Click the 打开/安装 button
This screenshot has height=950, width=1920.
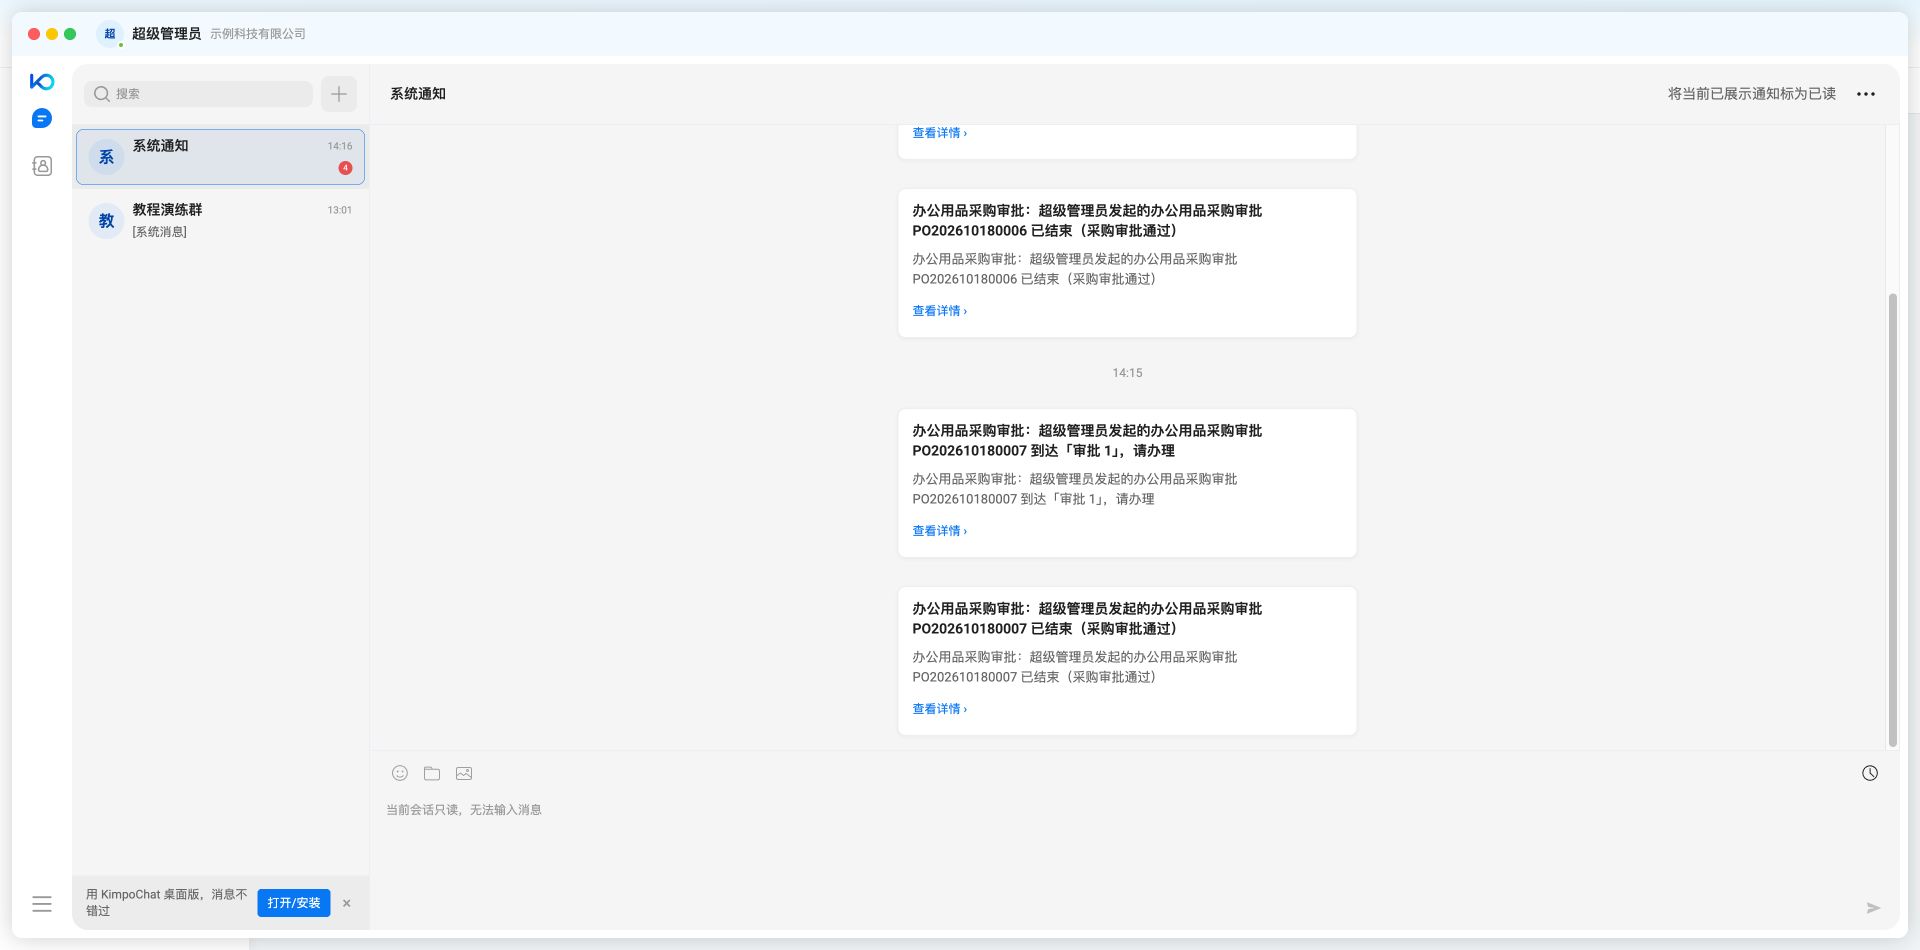point(294,903)
